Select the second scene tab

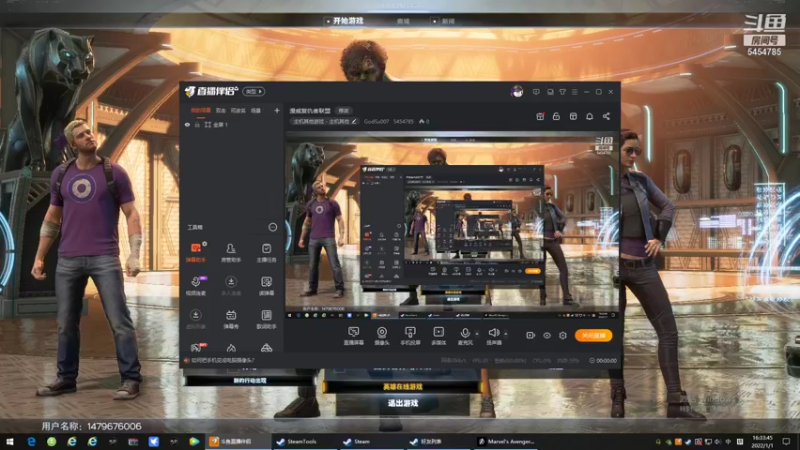click(x=220, y=110)
